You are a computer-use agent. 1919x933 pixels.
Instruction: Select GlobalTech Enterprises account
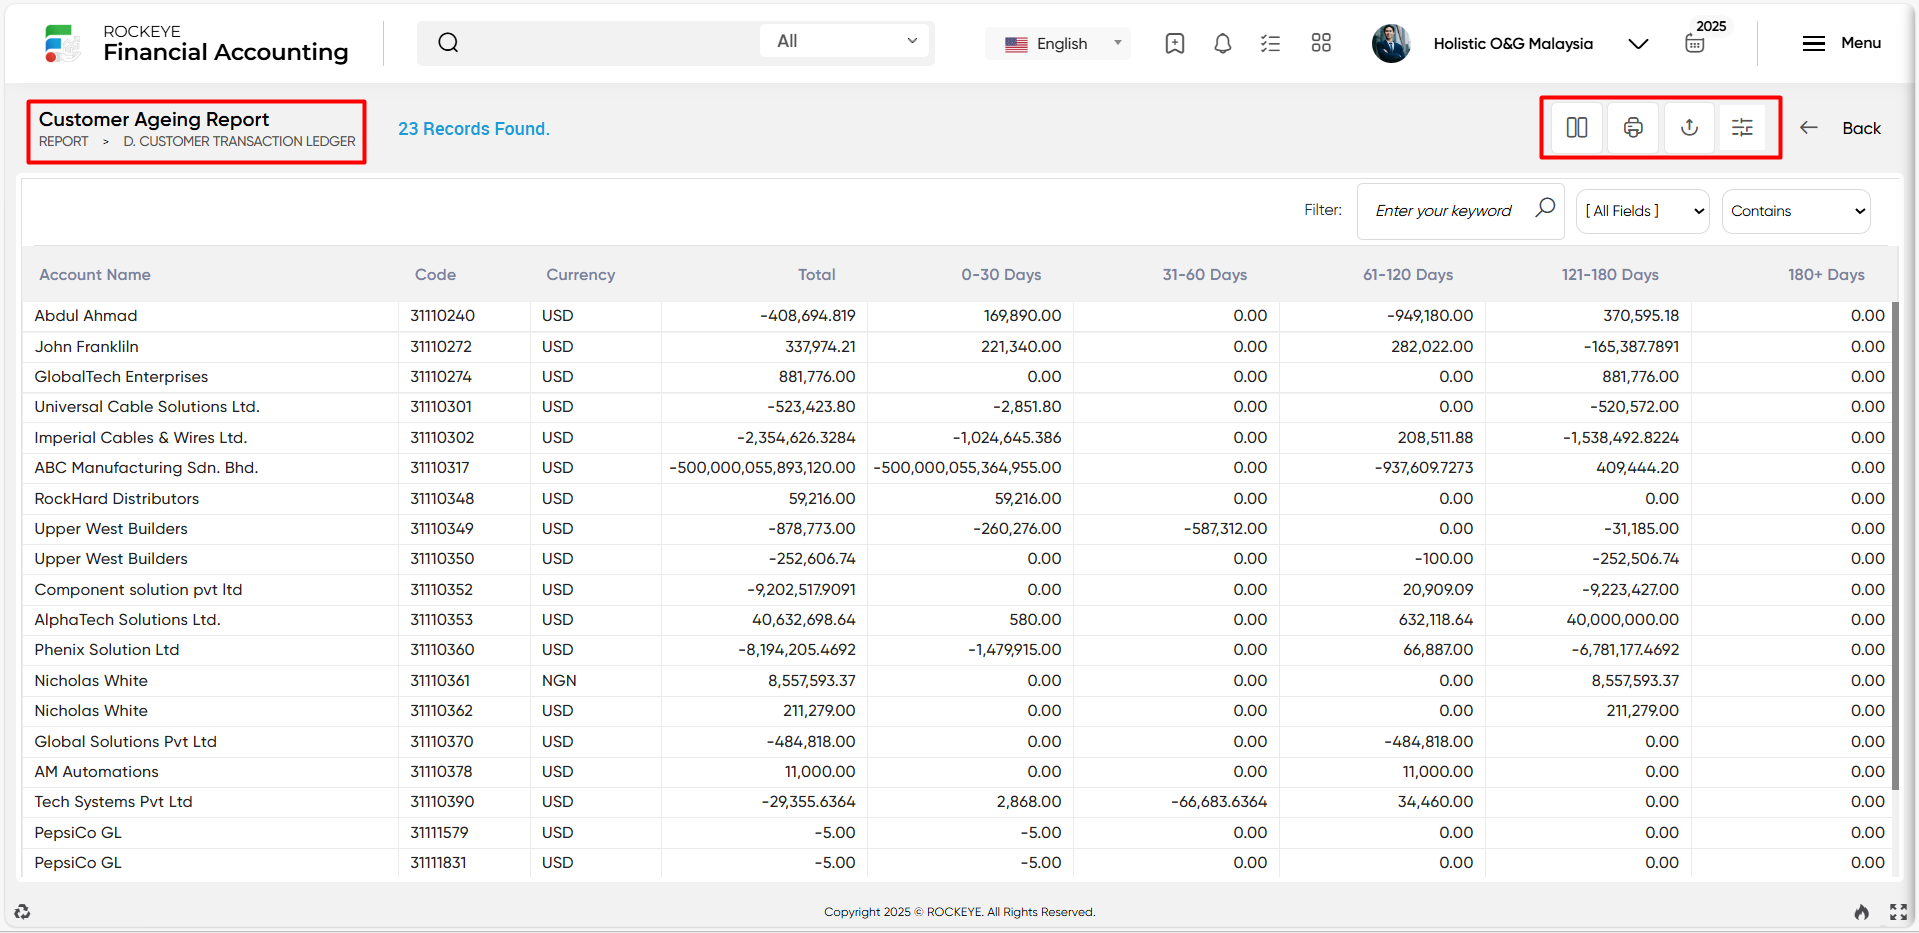point(121,376)
